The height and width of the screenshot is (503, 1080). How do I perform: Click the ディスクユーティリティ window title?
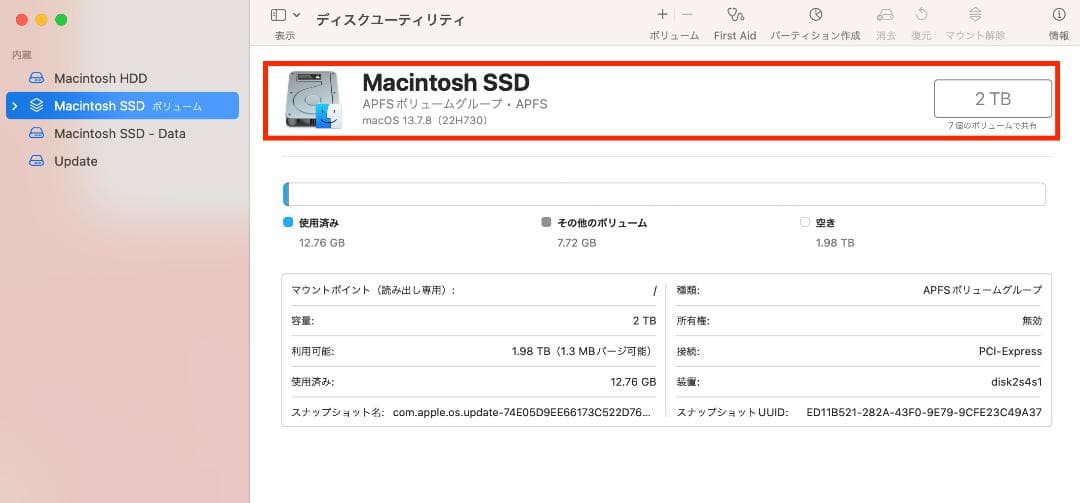[x=390, y=20]
